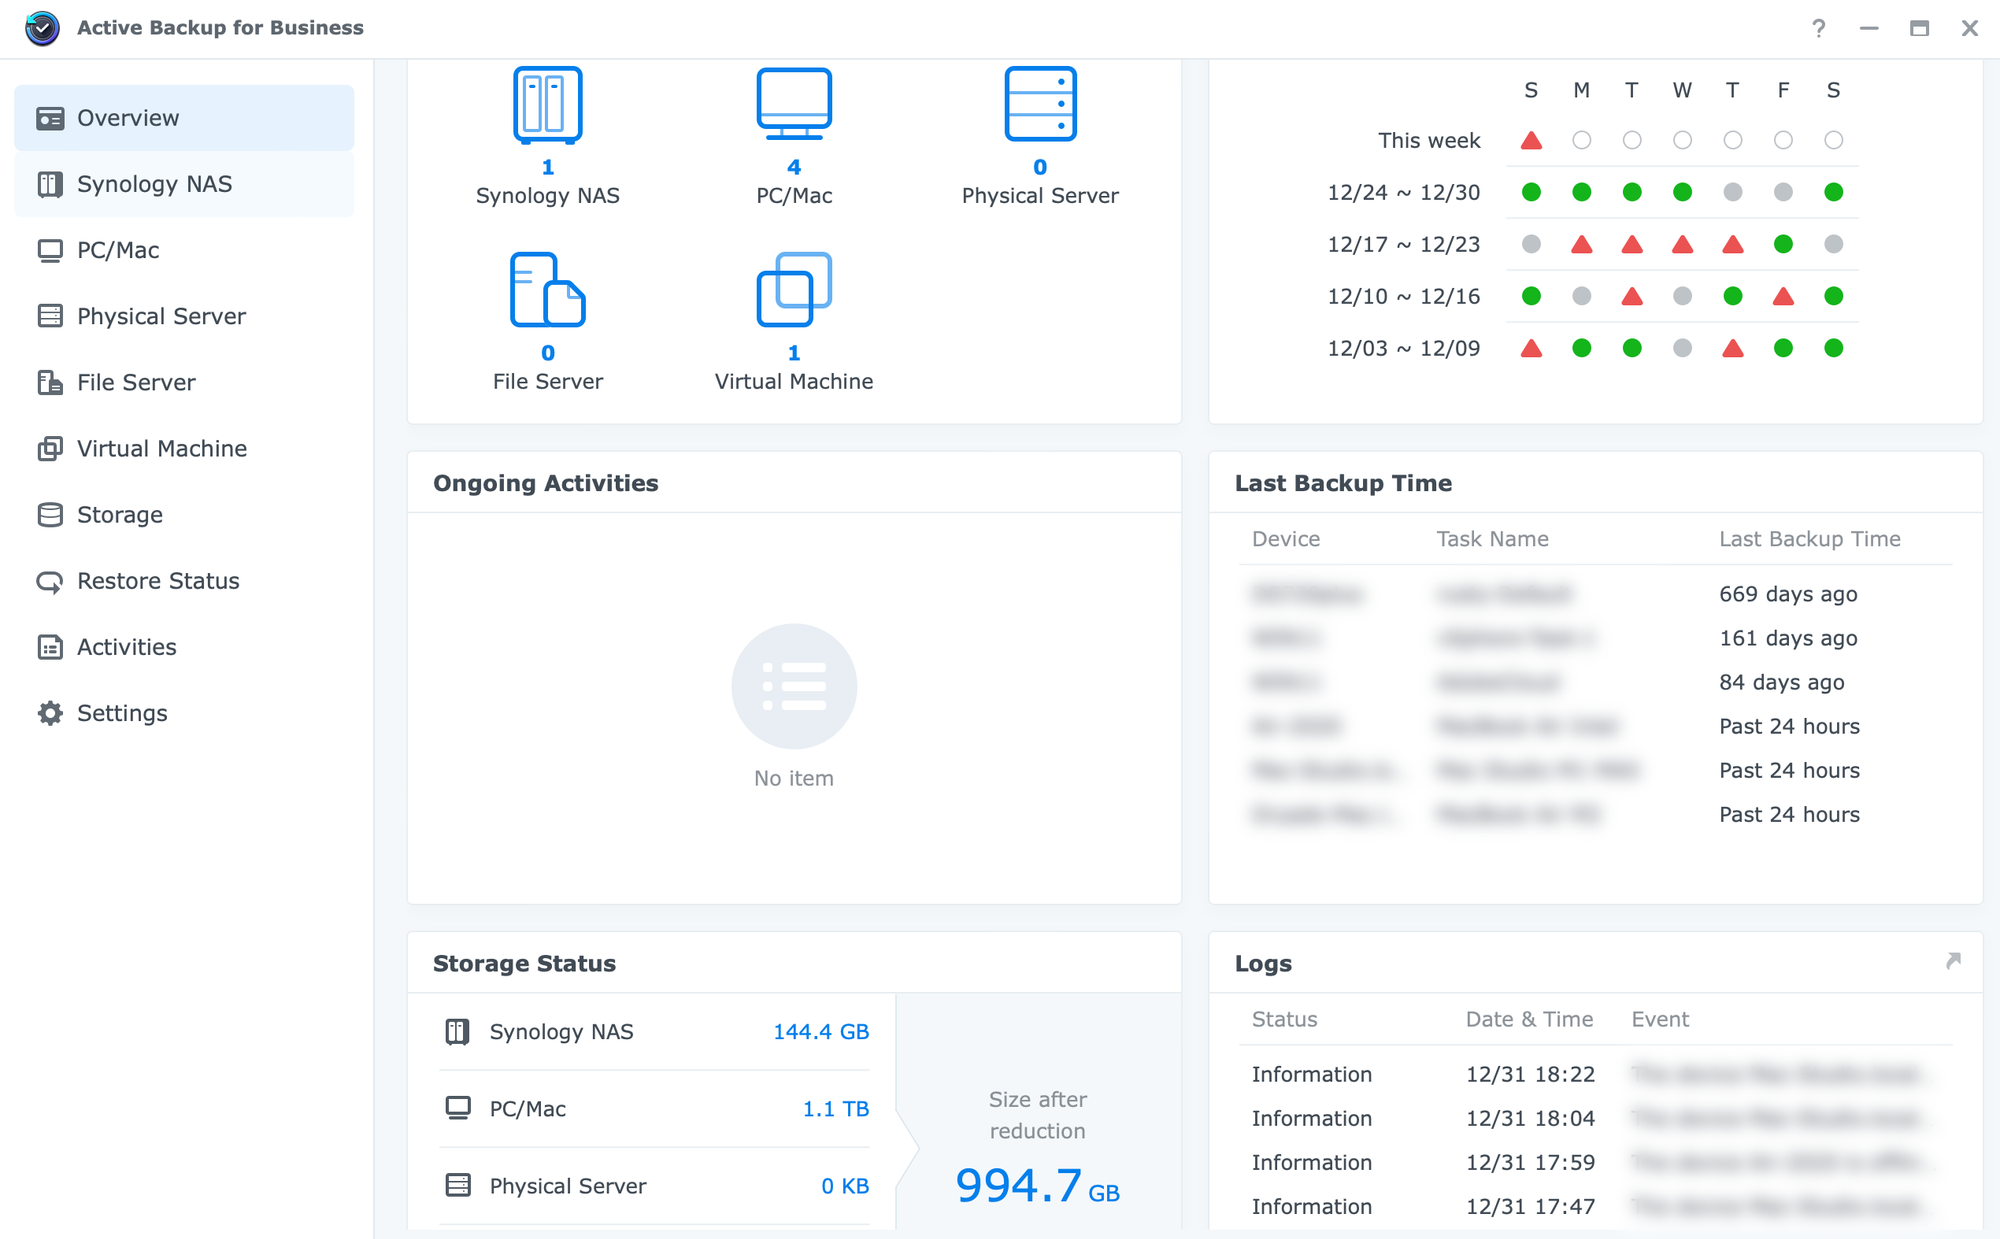Drag the size after reduction 994.7 GB slider
Screen dimensions: 2000x1239
click(1039, 1143)
